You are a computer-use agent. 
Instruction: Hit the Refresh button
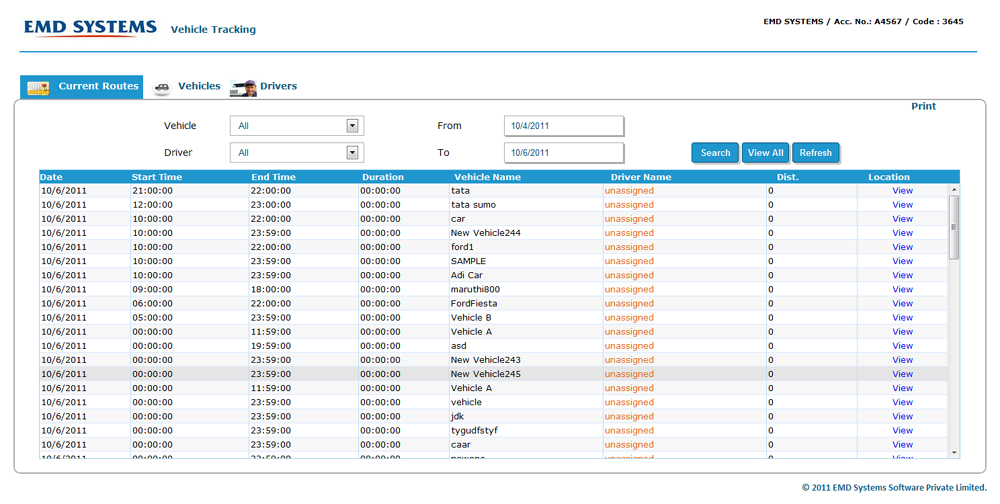click(x=815, y=153)
